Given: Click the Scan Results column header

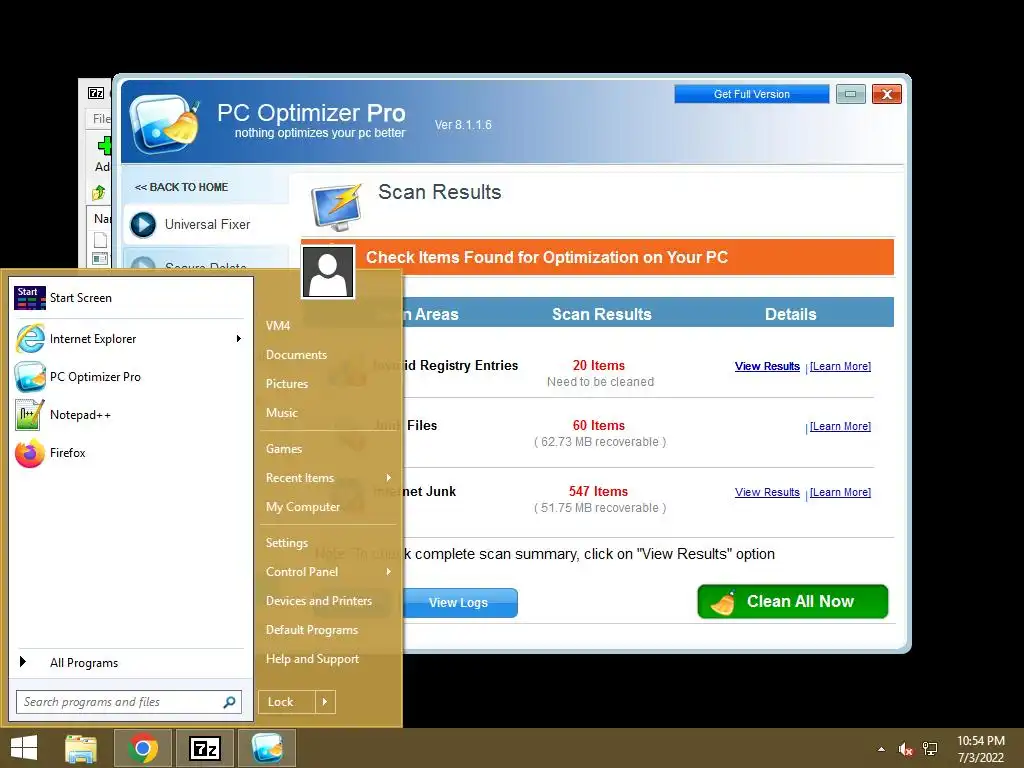Looking at the screenshot, I should click(x=601, y=314).
